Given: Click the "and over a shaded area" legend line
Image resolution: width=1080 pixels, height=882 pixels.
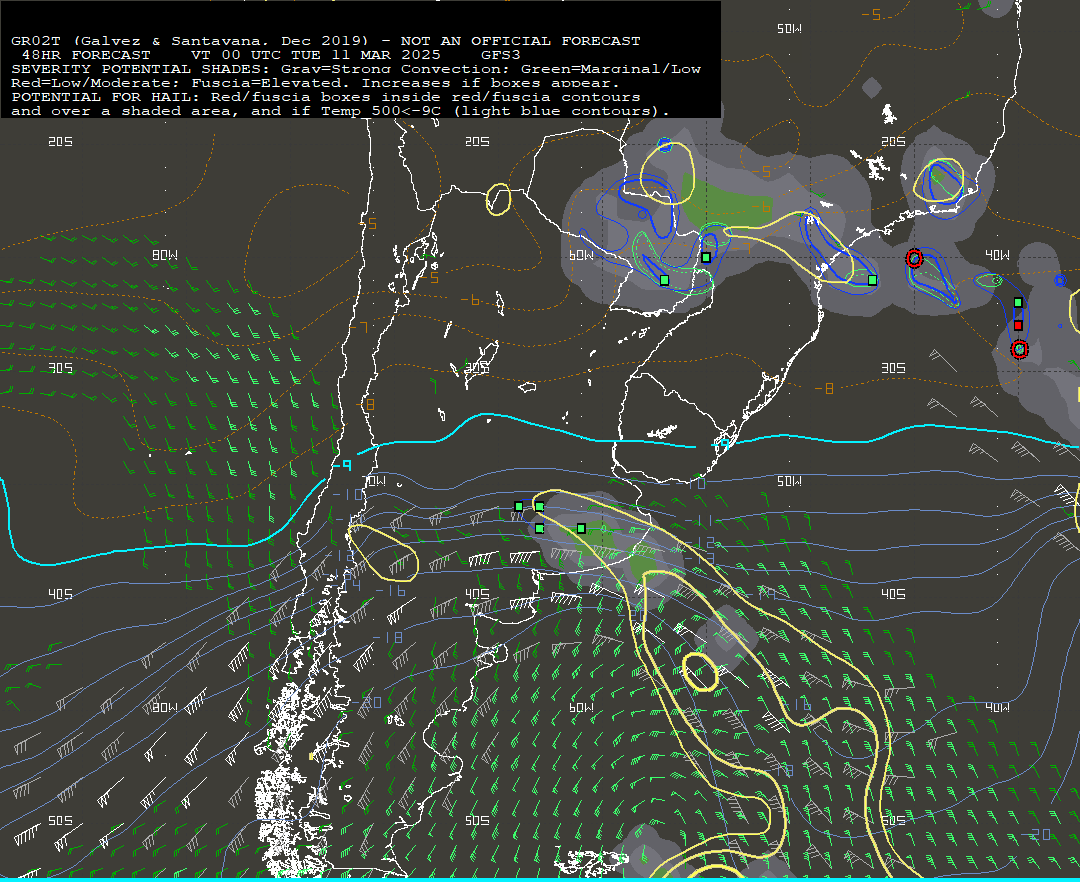Looking at the screenshot, I should 340,111.
